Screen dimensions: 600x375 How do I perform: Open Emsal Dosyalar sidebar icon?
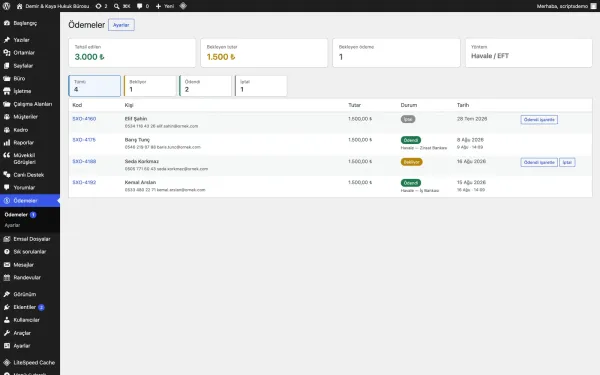point(7,239)
